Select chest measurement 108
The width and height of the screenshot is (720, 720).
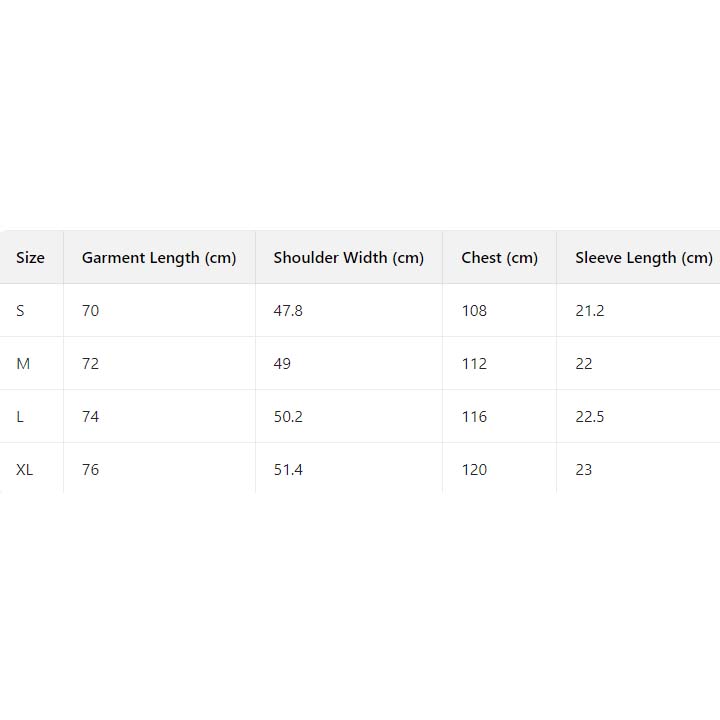[x=474, y=311]
